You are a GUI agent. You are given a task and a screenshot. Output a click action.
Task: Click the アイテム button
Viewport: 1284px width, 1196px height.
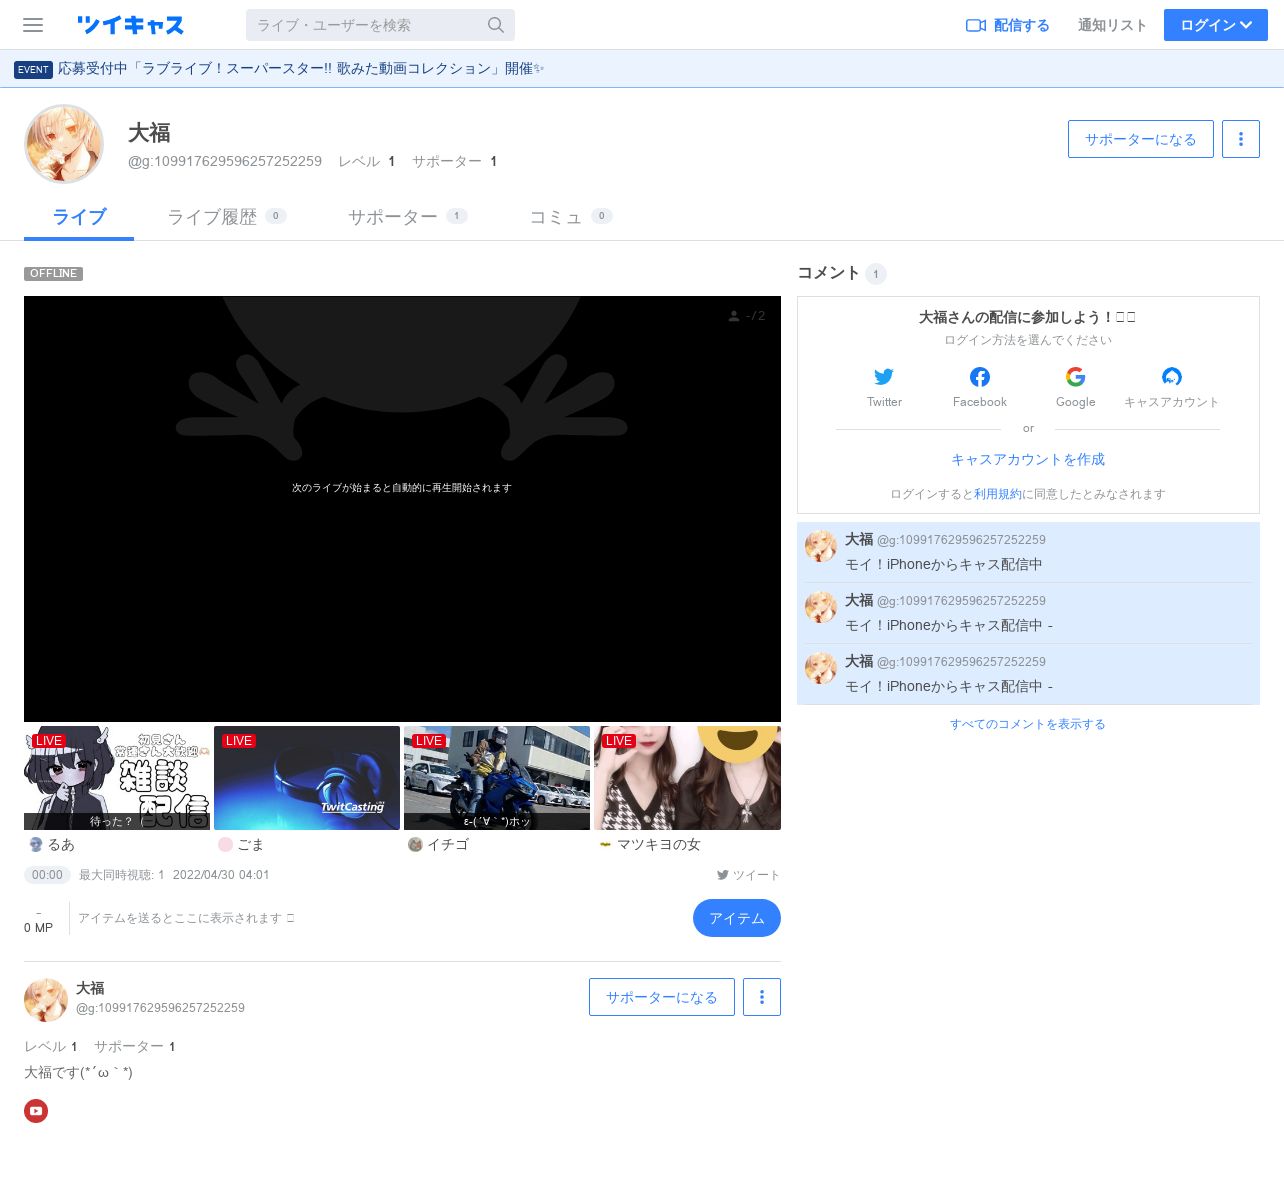tap(736, 918)
